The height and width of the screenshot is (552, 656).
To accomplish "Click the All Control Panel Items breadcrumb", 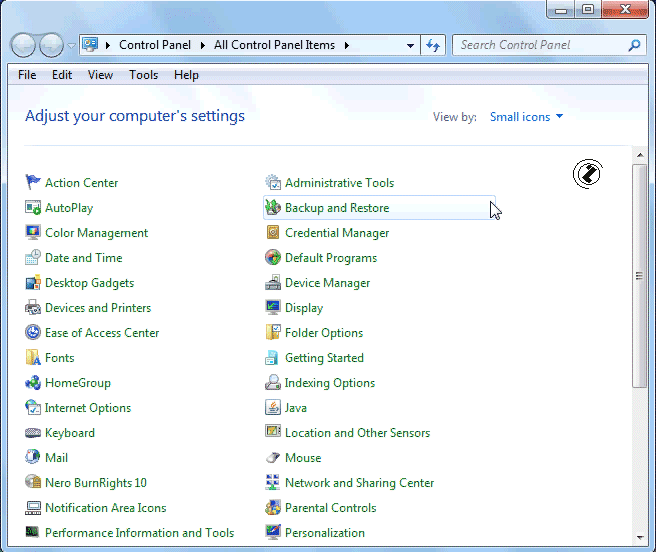I will coord(274,45).
